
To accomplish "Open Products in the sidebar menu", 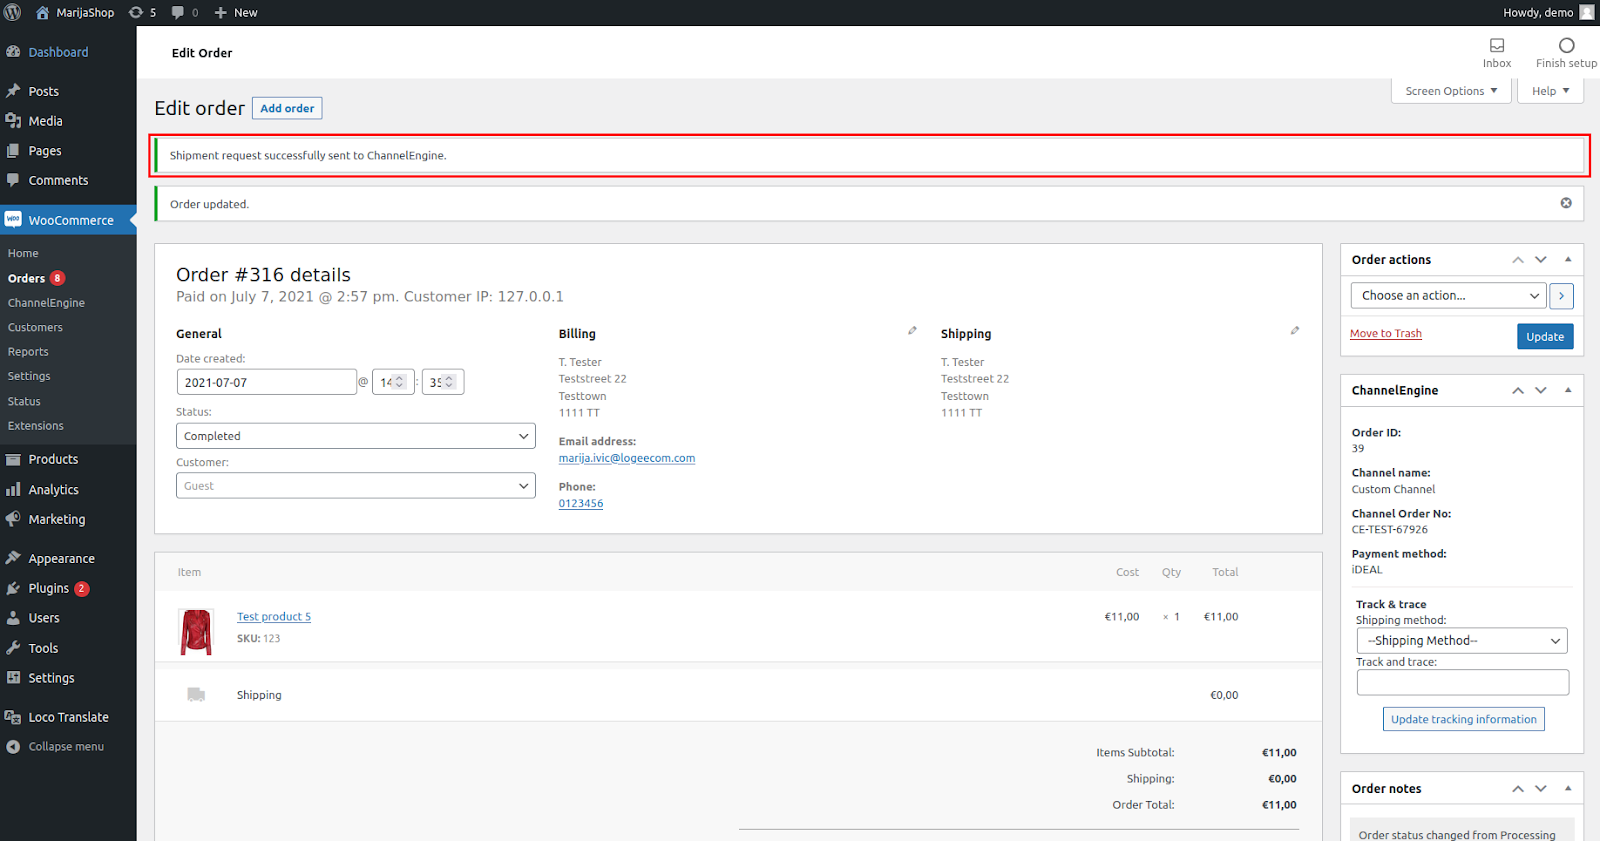I will 53,460.
